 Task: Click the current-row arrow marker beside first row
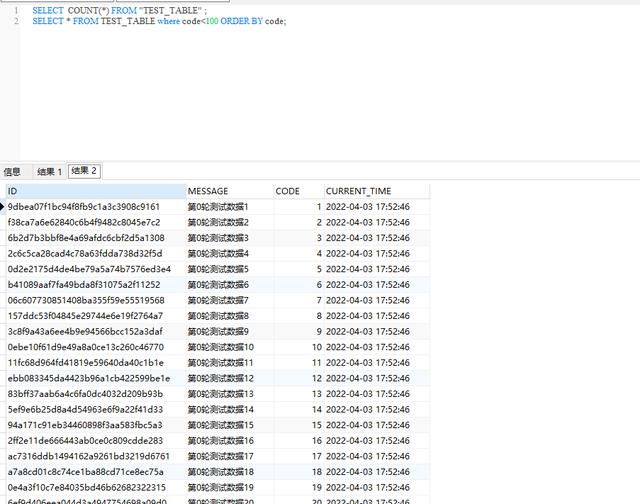tap(2, 206)
